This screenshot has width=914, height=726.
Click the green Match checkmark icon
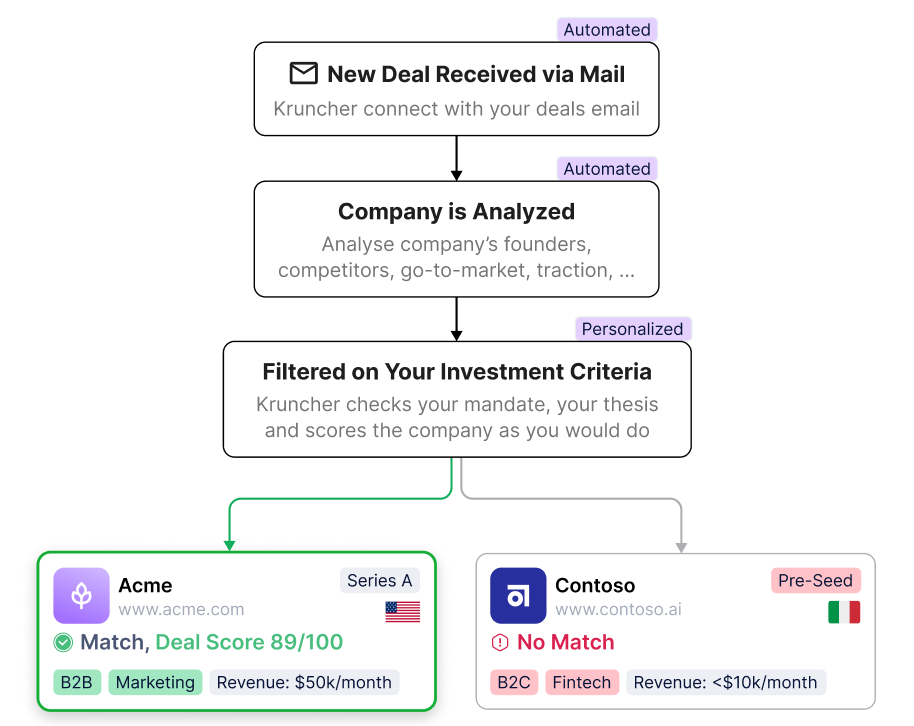[x=64, y=643]
